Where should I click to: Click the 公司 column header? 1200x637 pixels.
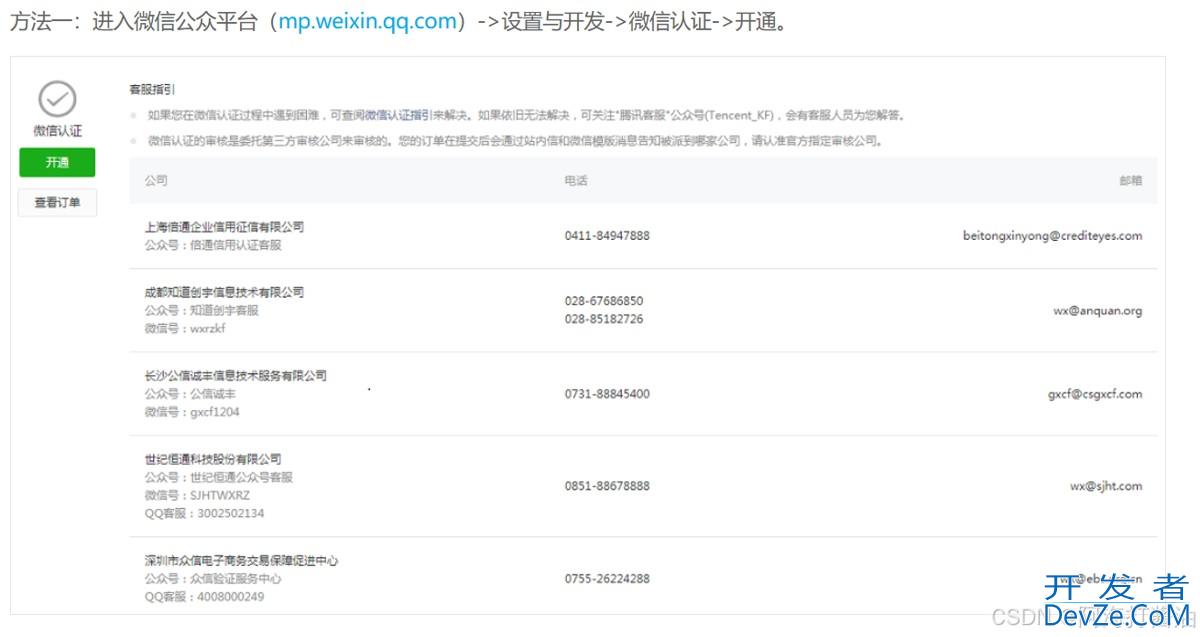tap(156, 181)
